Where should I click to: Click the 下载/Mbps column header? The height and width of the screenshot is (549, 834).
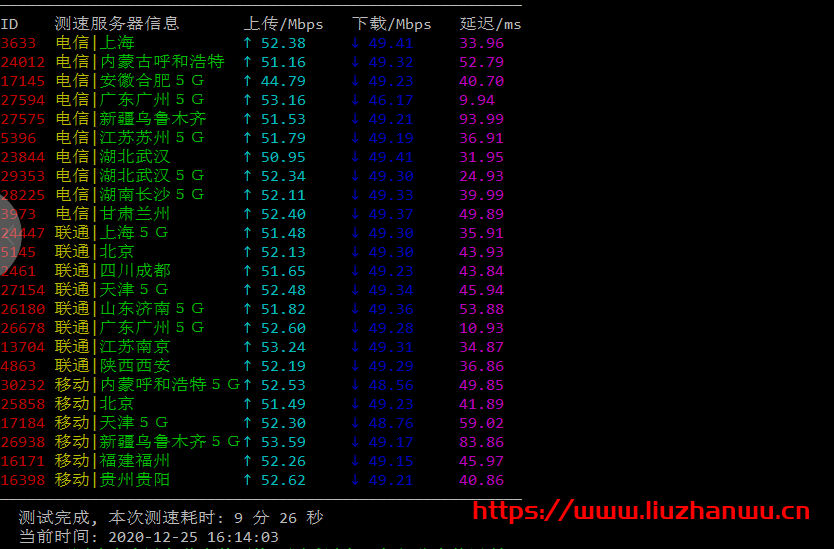[x=392, y=24]
